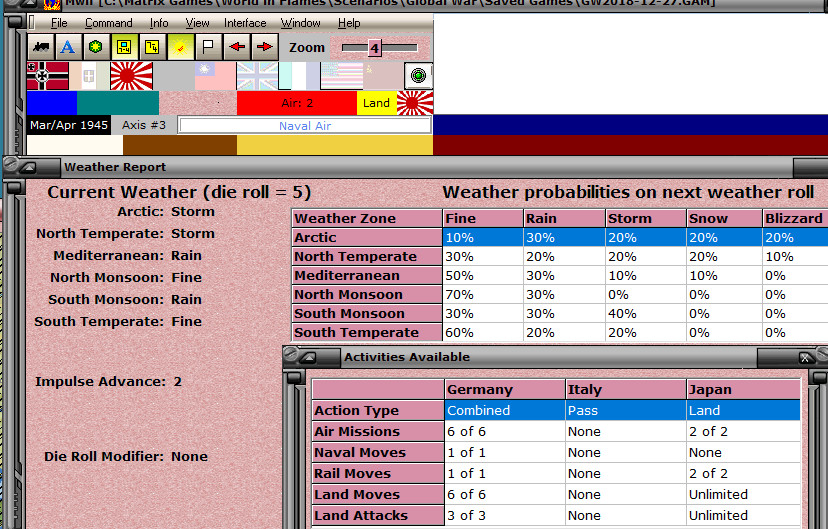Close the Activities Available panel
828x529 pixels.
coord(805,358)
